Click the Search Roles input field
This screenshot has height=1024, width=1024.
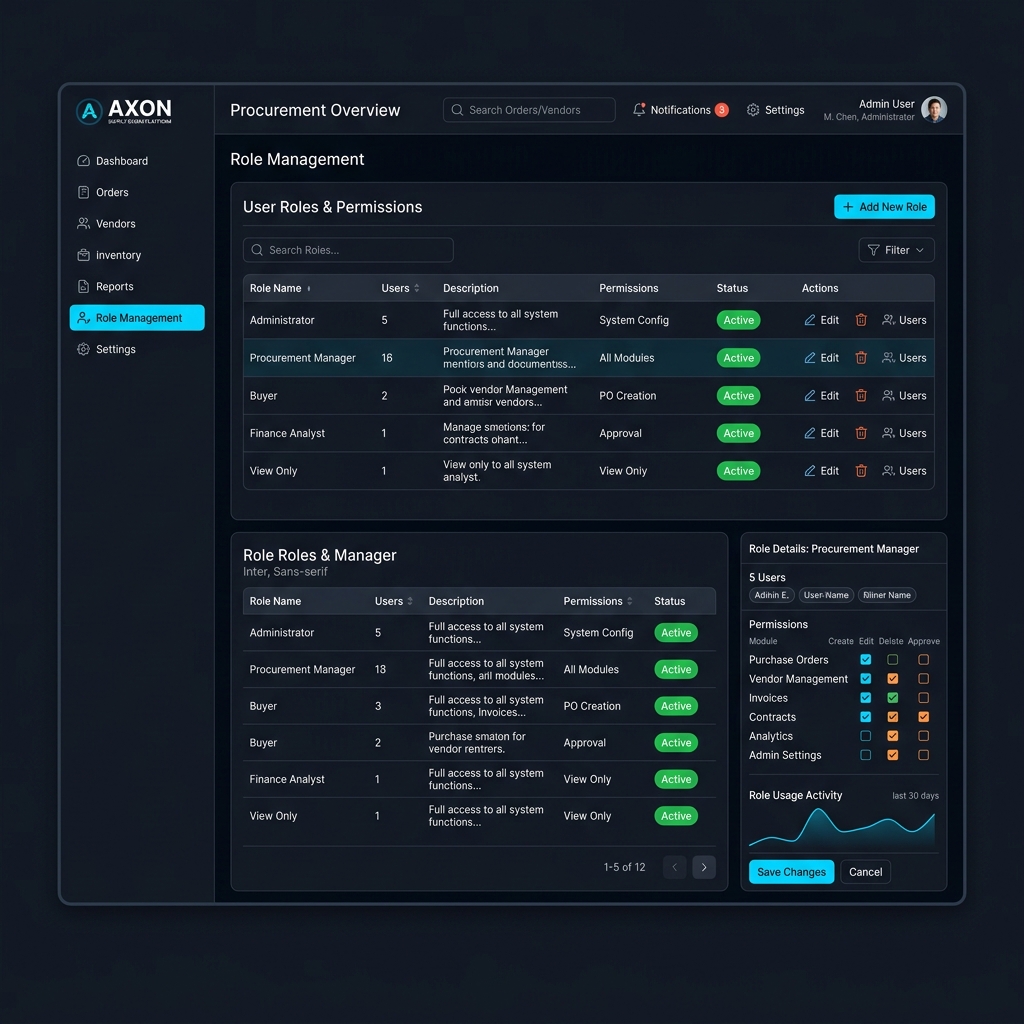[x=348, y=250]
